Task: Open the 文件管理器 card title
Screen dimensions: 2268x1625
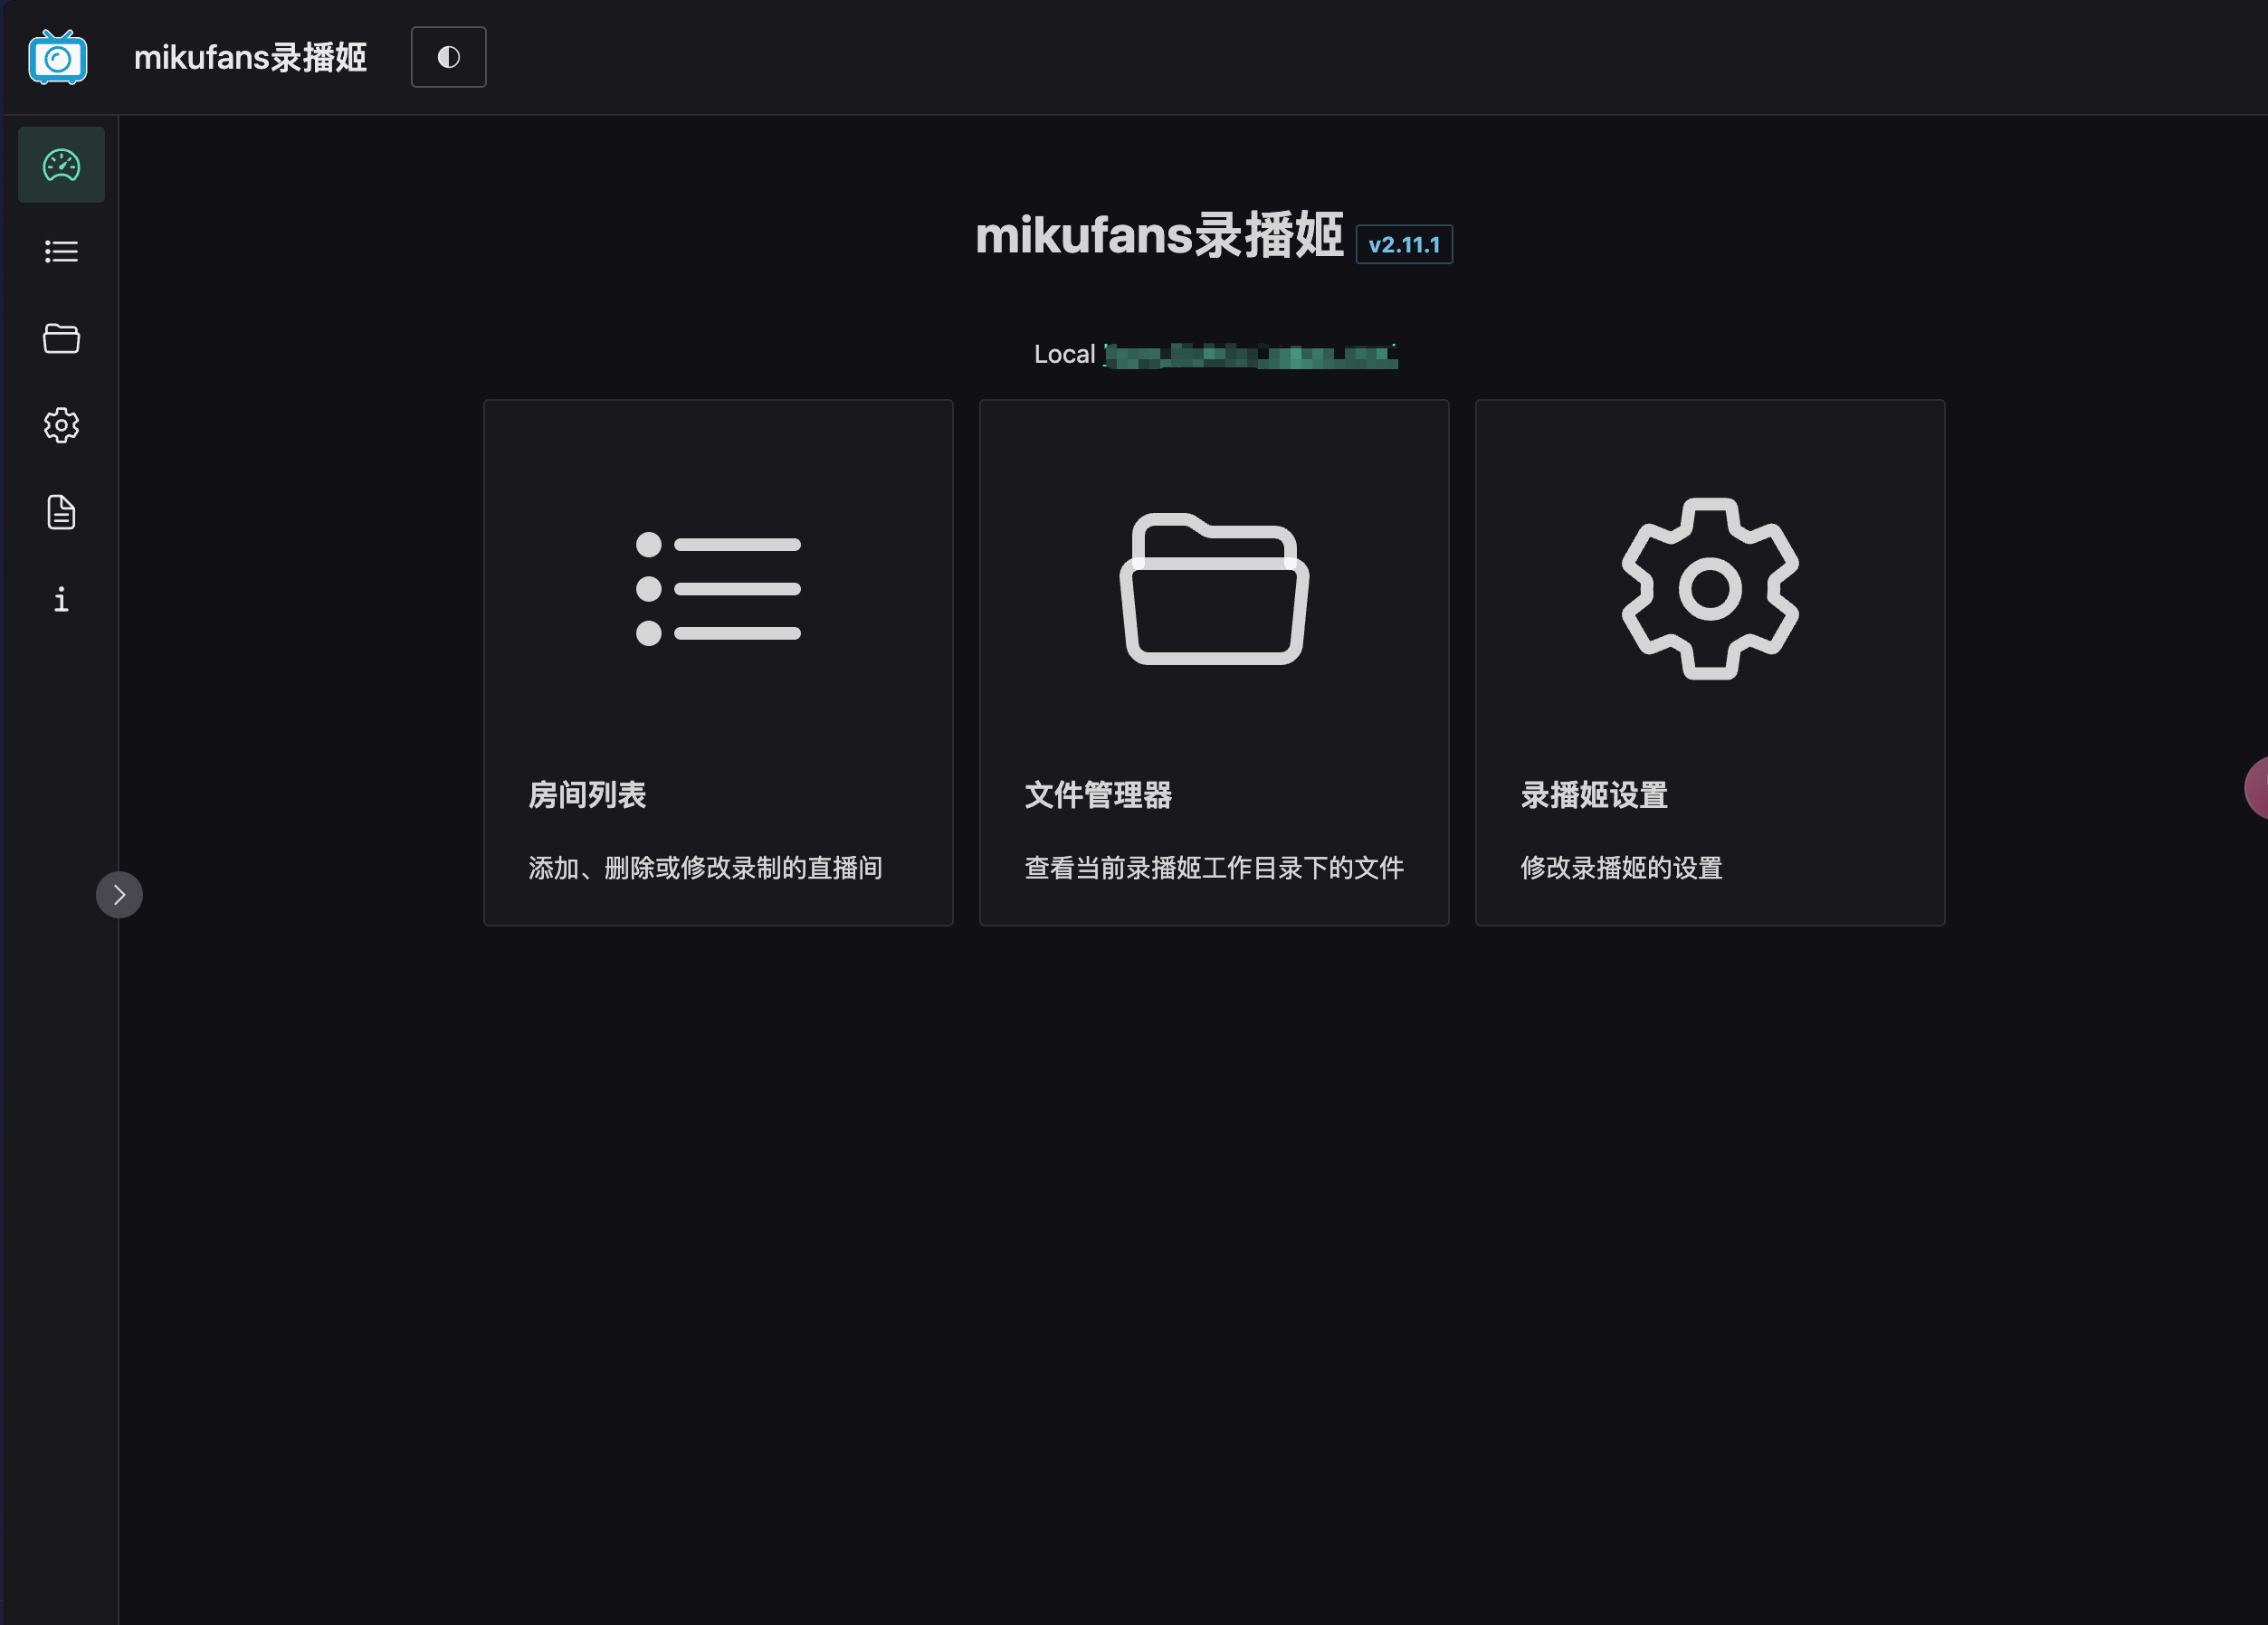Action: pos(1098,795)
